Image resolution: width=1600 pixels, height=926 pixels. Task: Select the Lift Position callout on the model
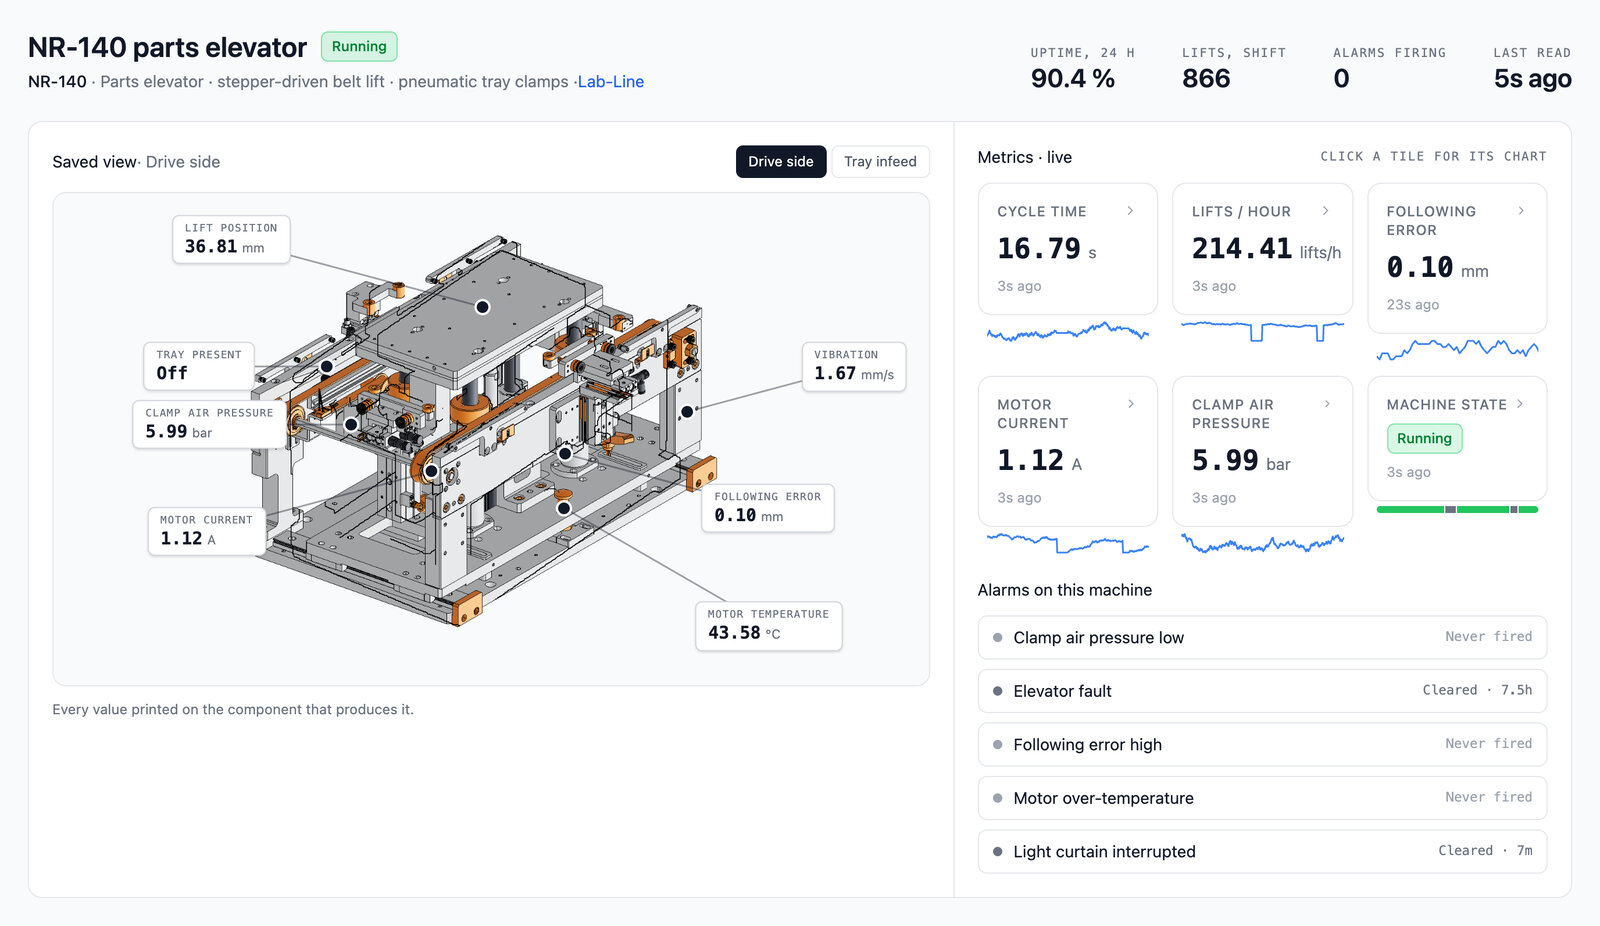[231, 239]
